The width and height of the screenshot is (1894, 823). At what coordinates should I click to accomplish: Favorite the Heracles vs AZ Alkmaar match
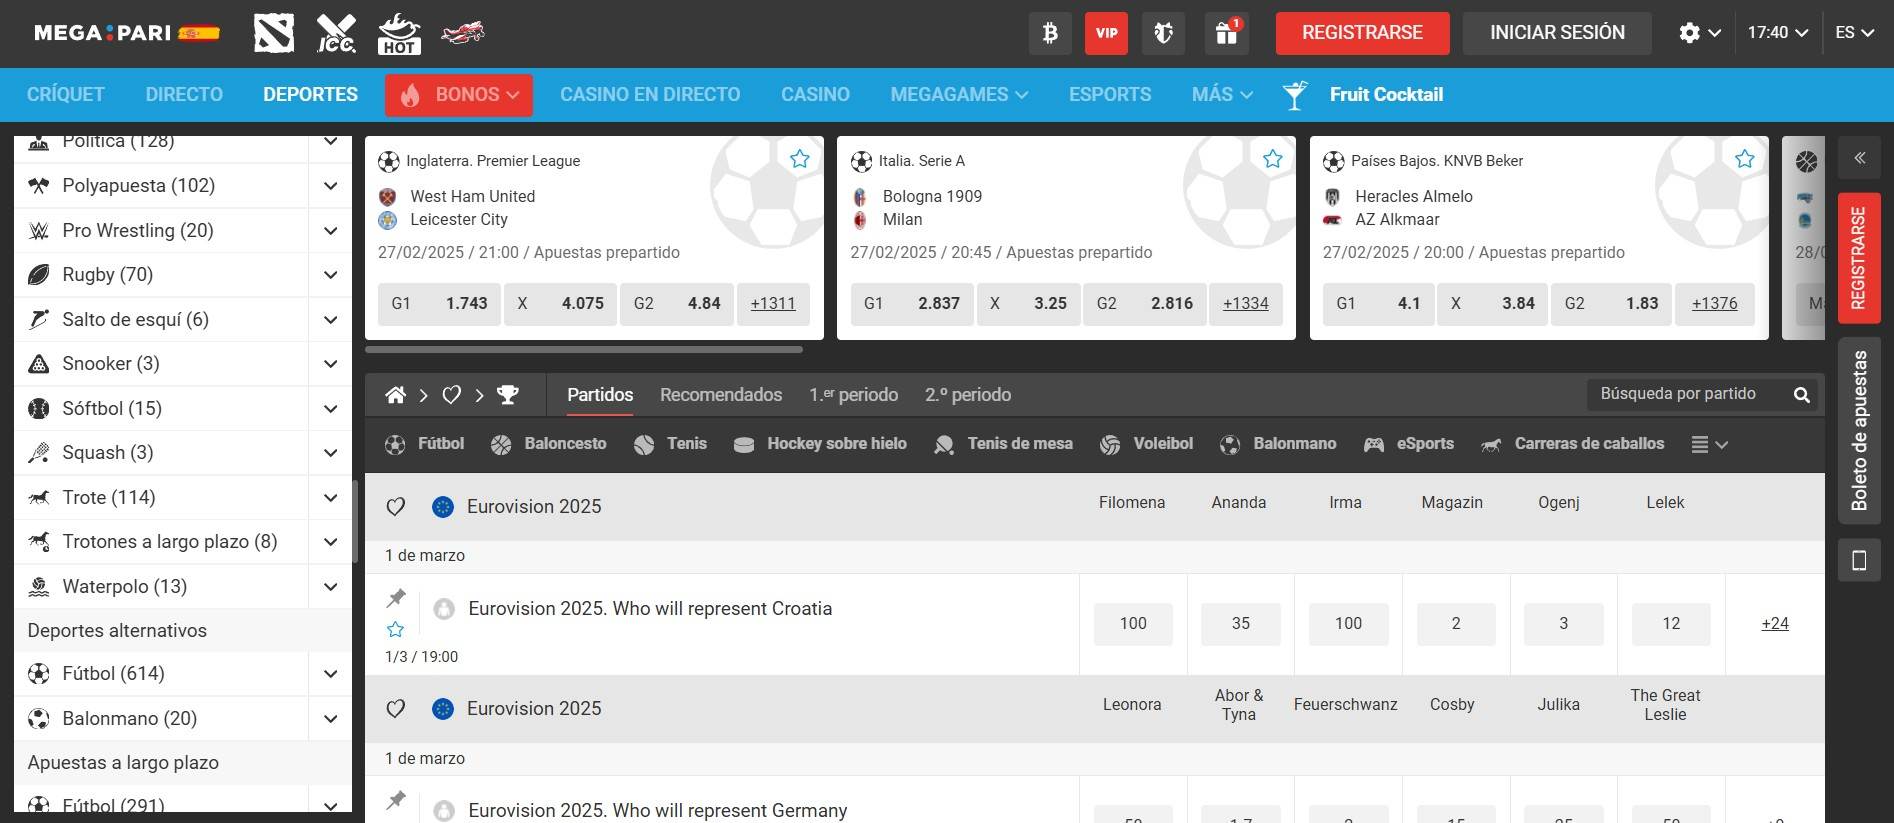[x=1745, y=159]
